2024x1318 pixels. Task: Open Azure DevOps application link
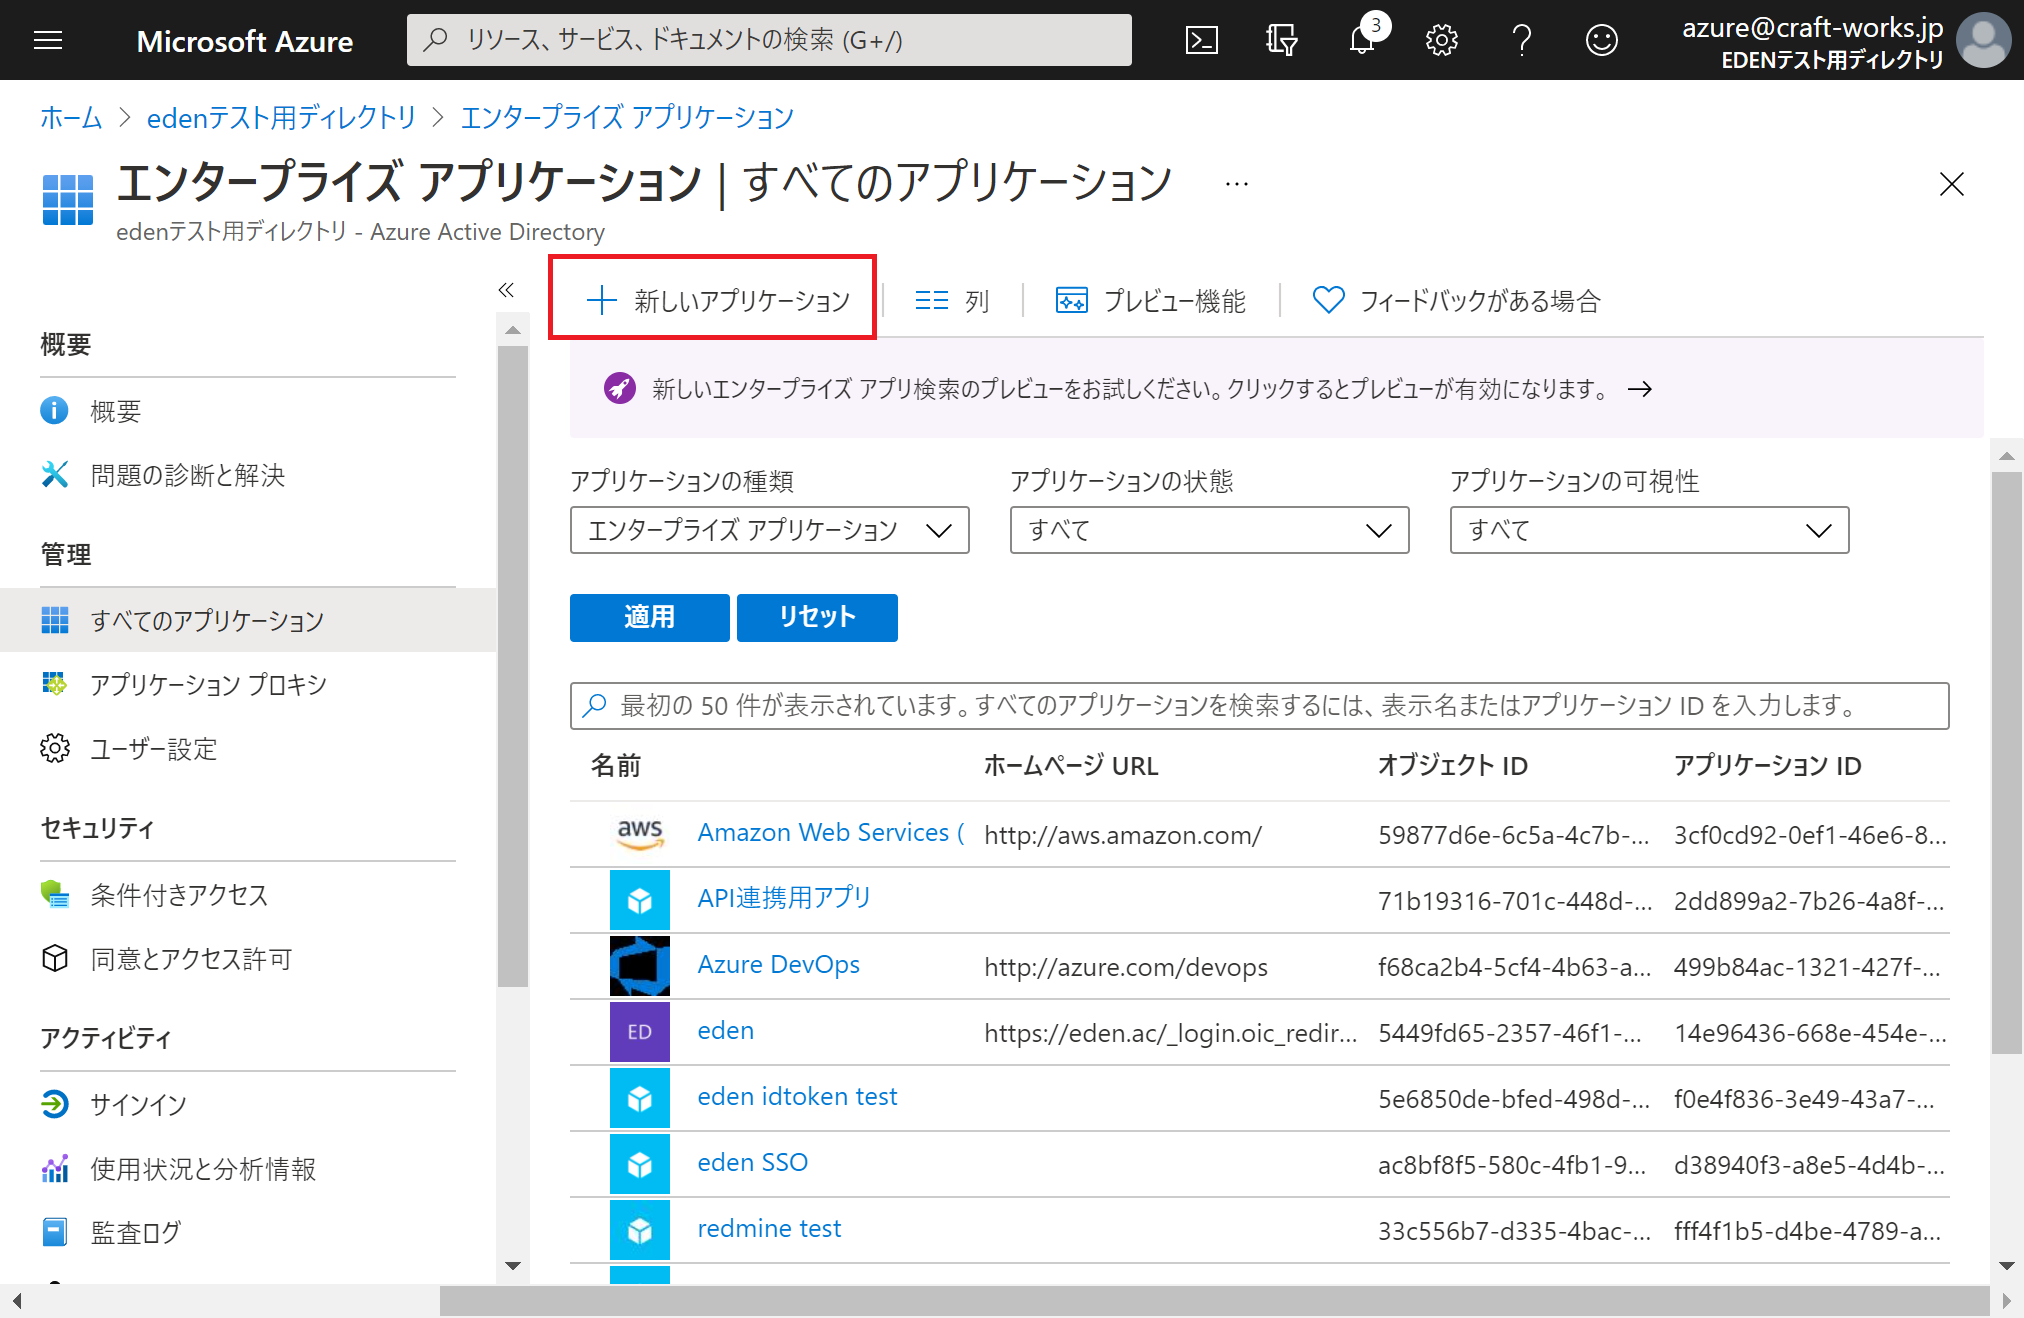(x=778, y=964)
